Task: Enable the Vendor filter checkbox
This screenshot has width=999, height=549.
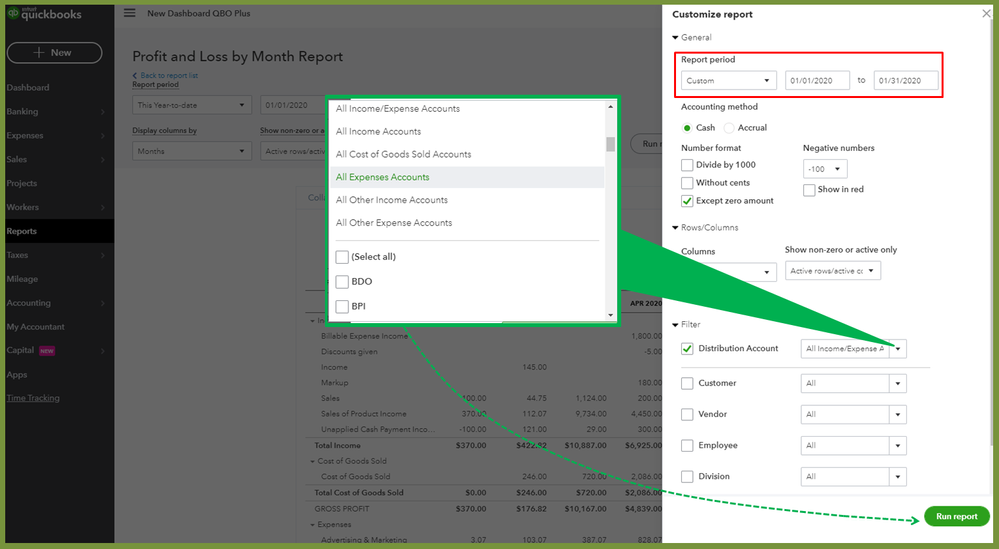Action: click(x=687, y=415)
